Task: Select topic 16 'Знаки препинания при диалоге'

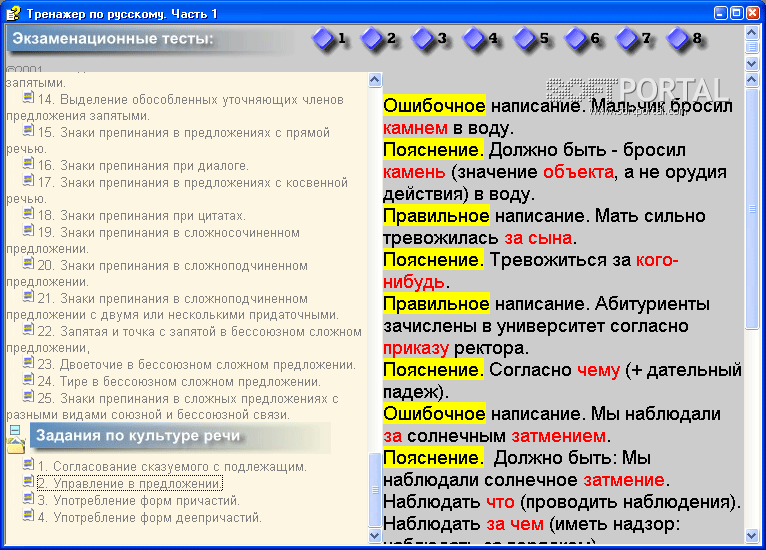Action: pos(142,165)
